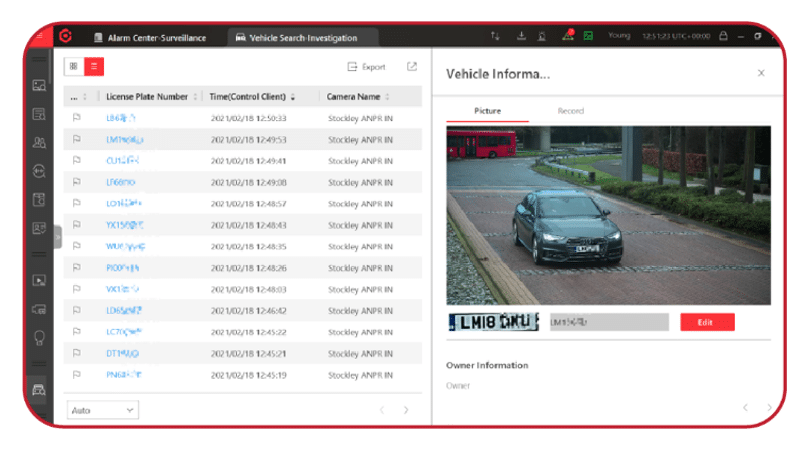Click the alarm warning icon in top bar
Screen dimensions: 808x450
tap(568, 36)
